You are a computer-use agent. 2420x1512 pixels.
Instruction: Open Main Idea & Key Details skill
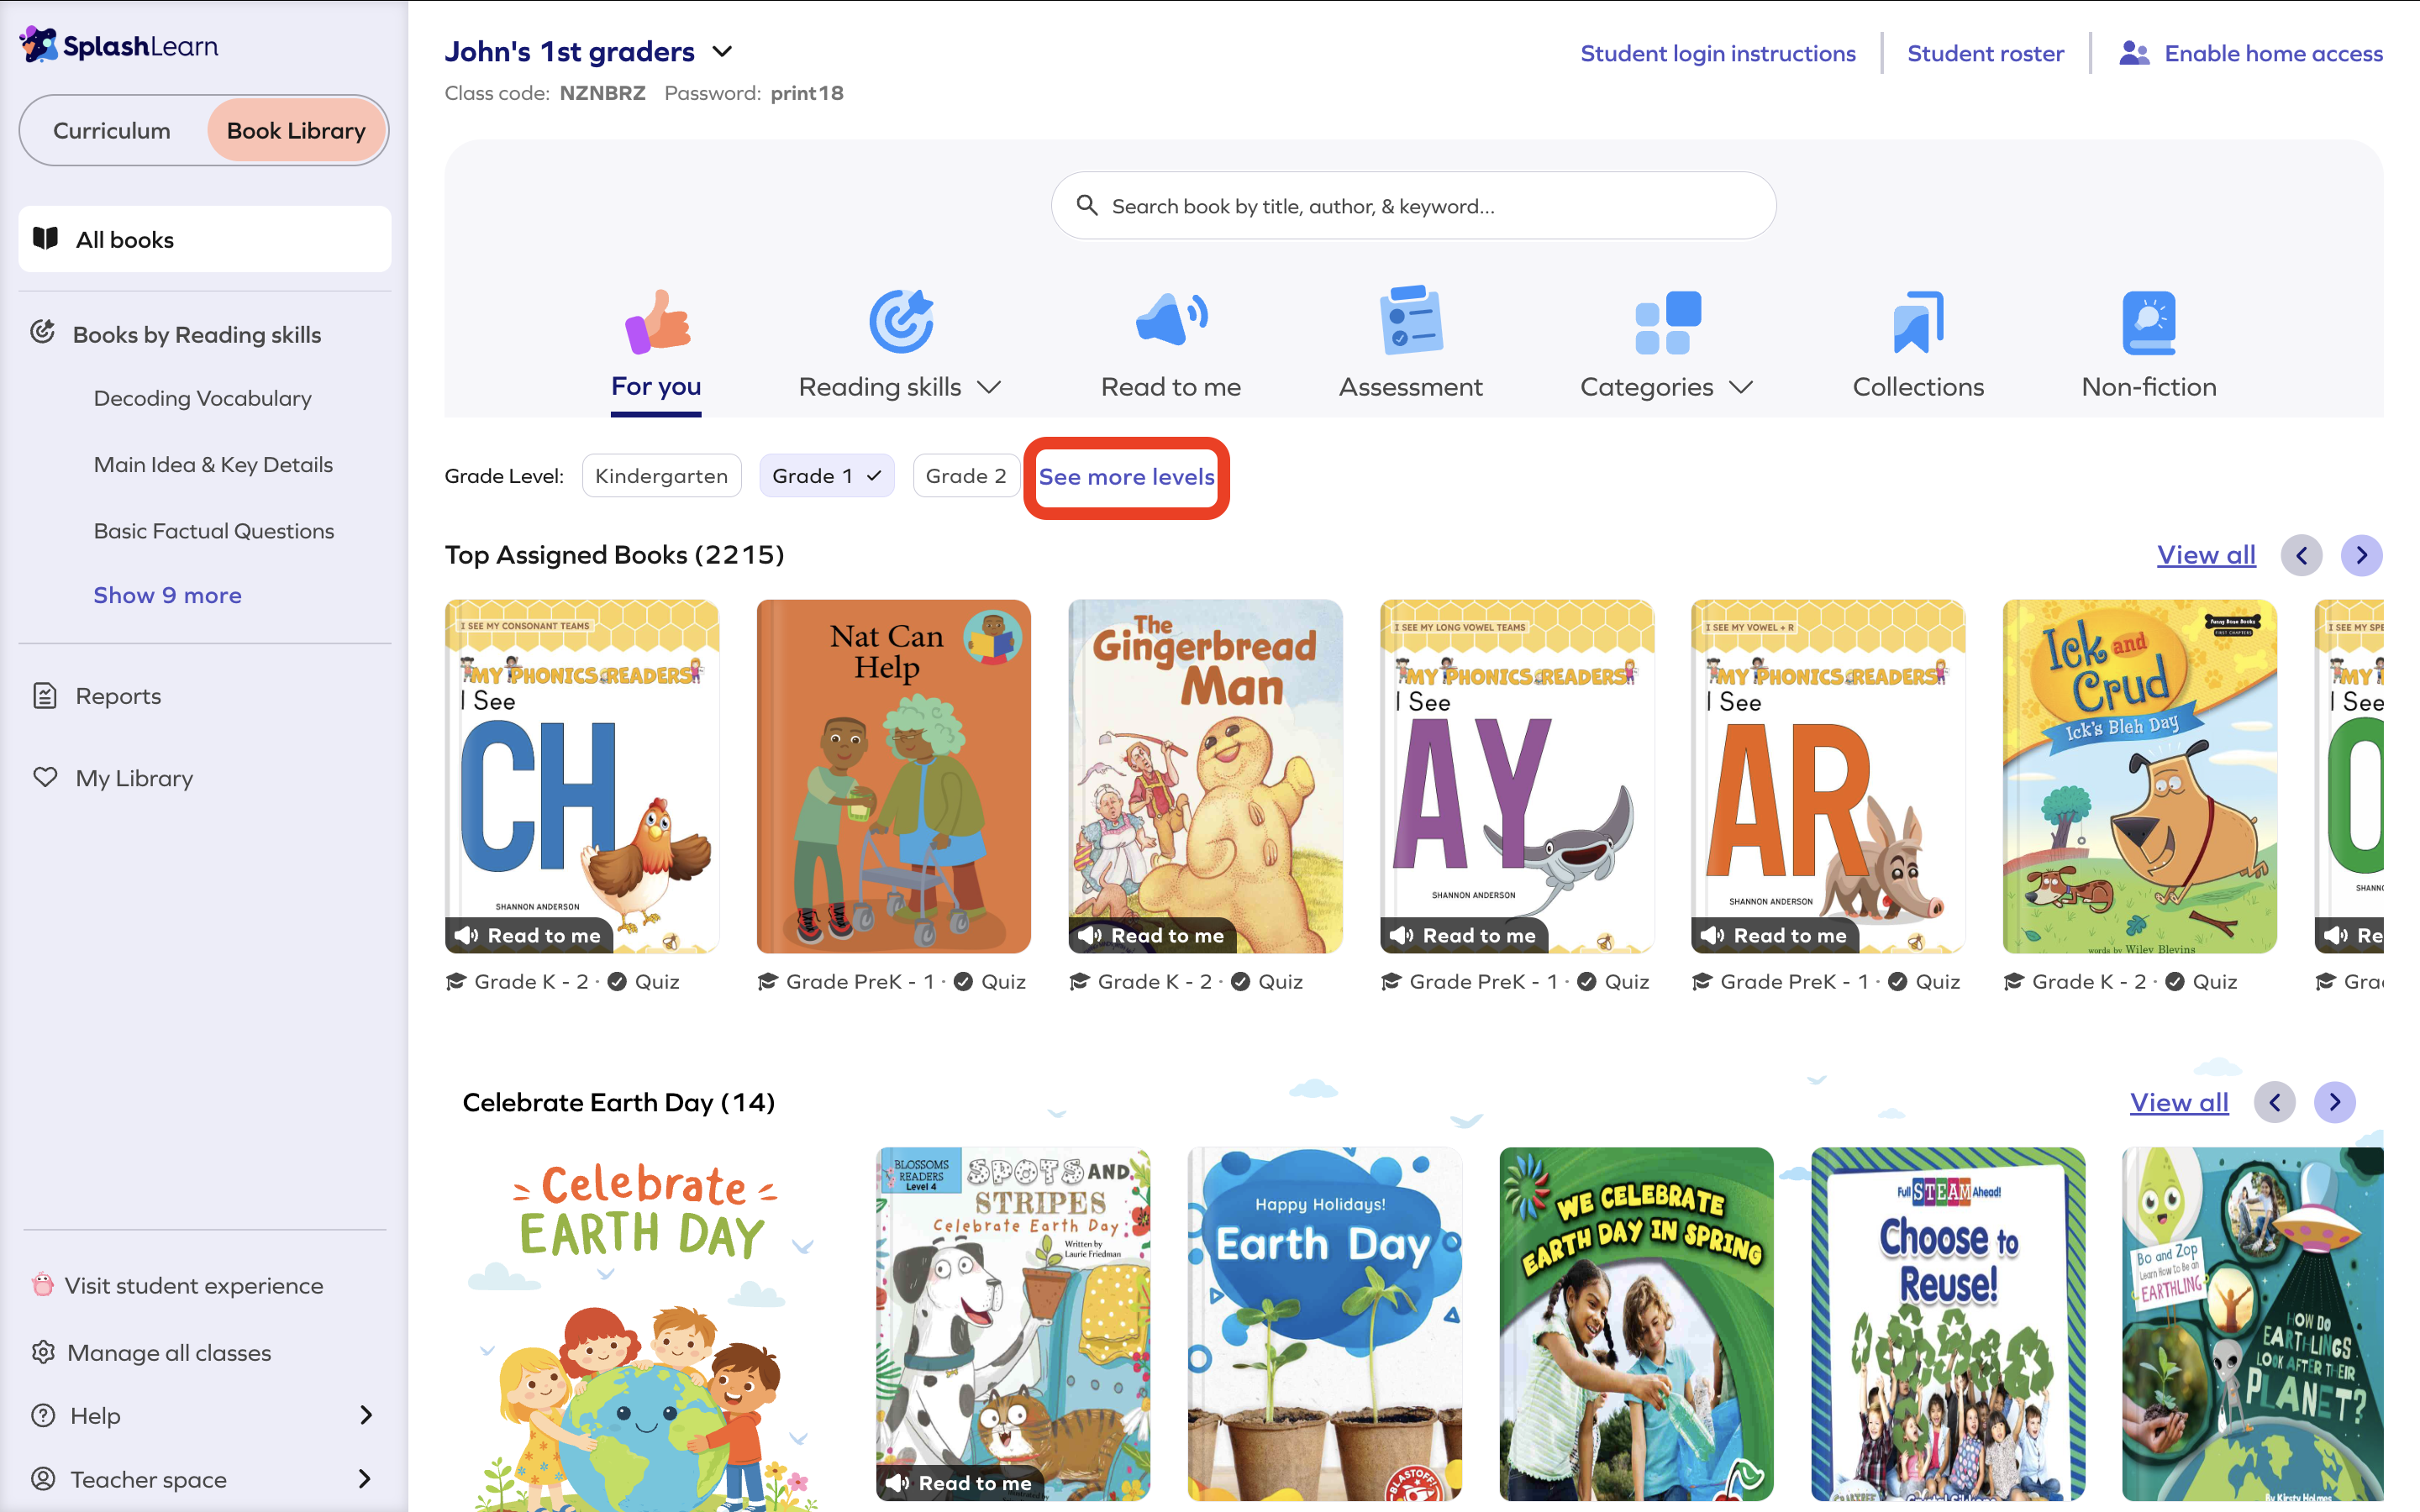coord(213,464)
